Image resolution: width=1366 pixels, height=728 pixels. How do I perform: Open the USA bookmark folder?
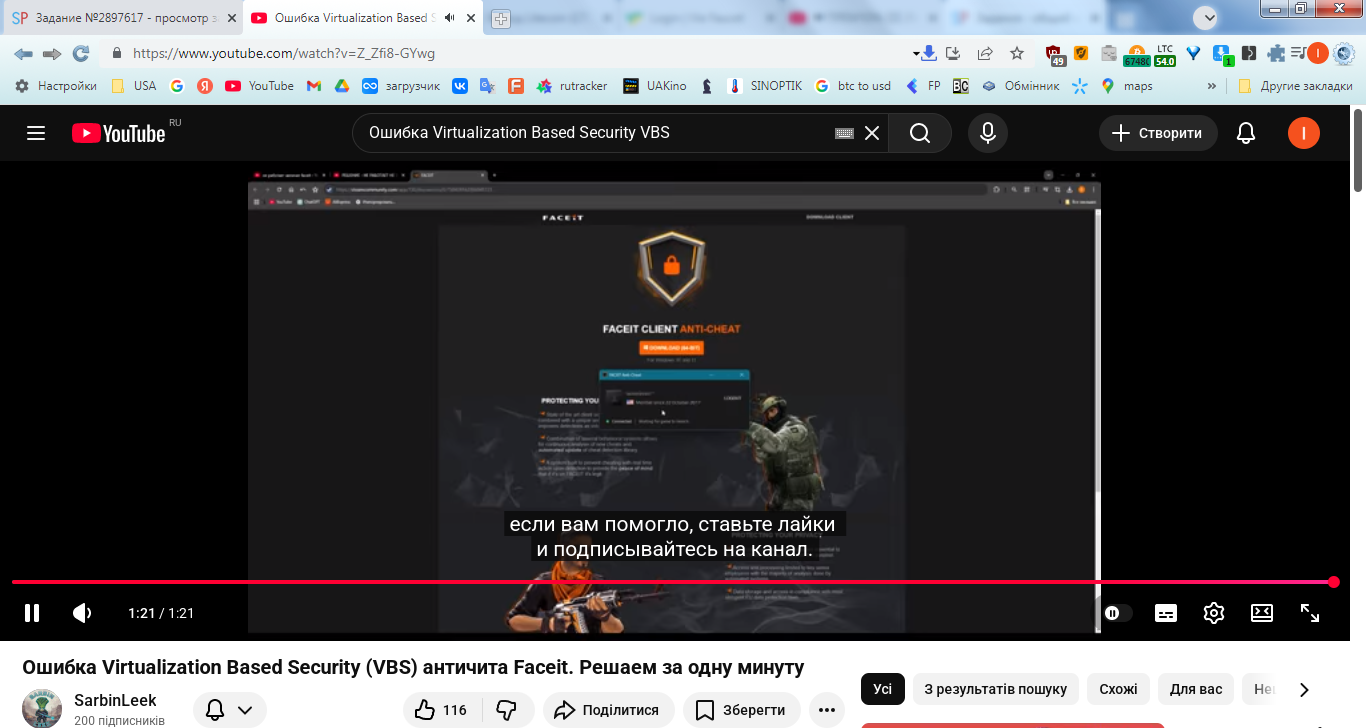click(x=133, y=86)
